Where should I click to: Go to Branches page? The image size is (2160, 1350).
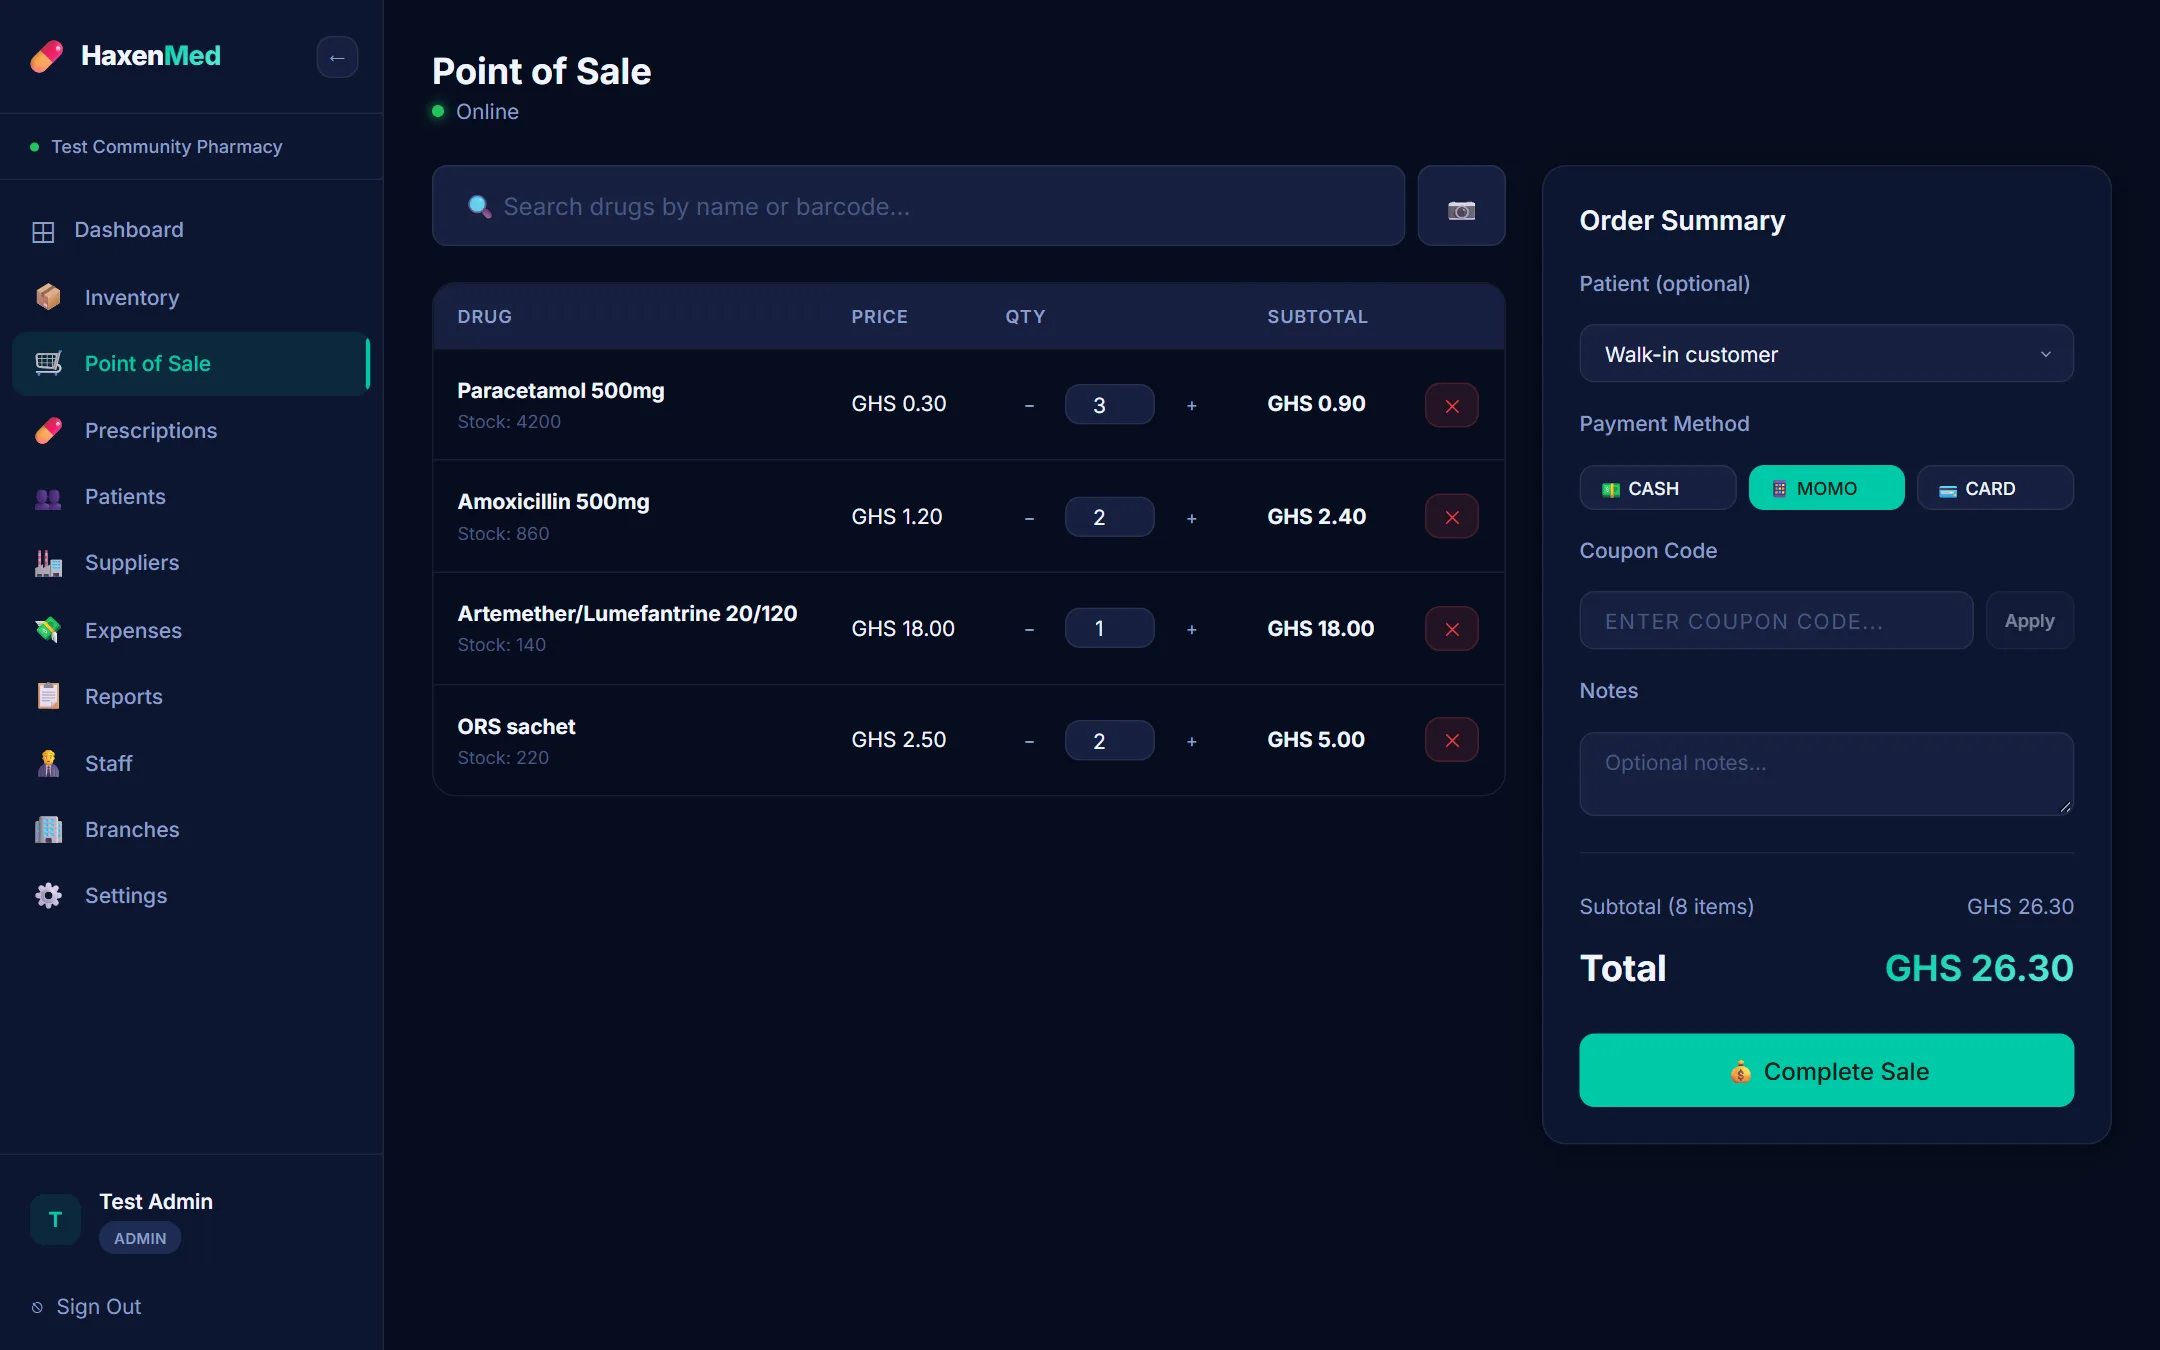click(x=191, y=829)
